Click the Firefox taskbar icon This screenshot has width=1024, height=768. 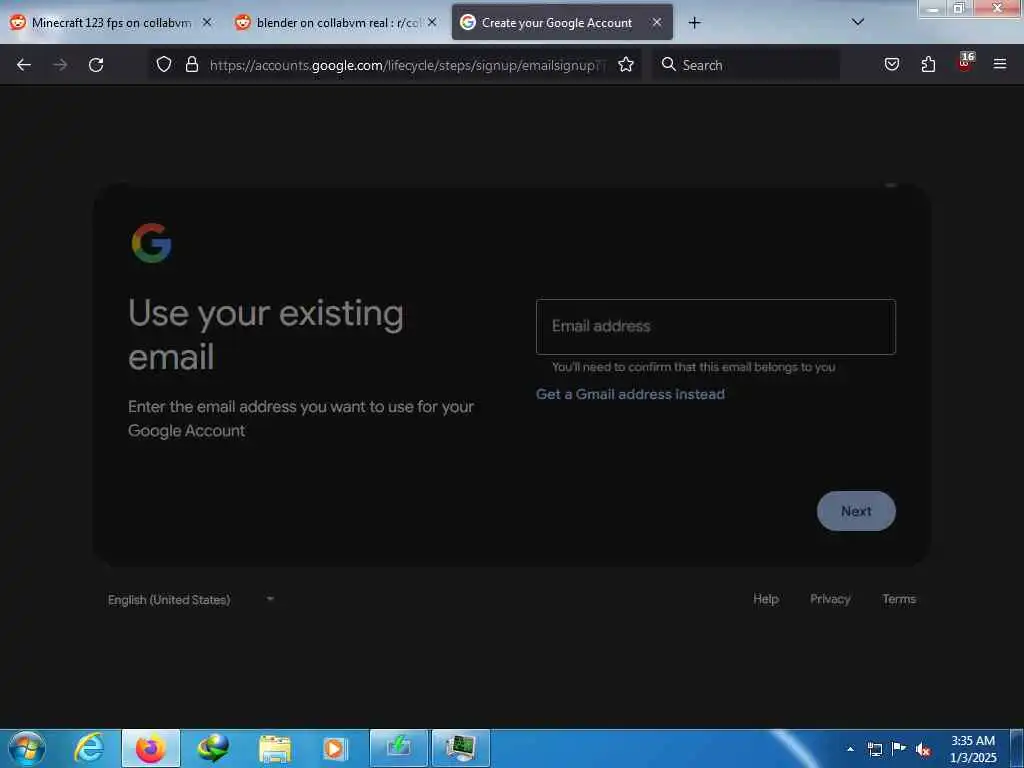click(151, 748)
